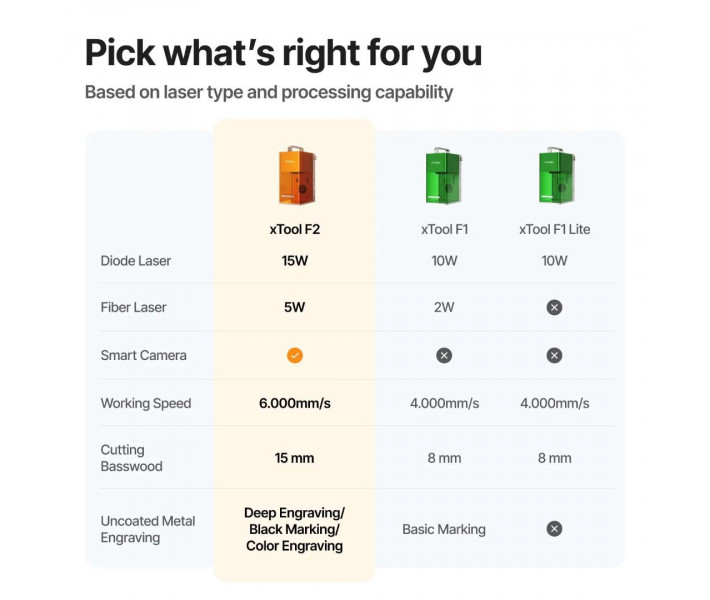Click the green xTool F1 machine image

tap(444, 176)
